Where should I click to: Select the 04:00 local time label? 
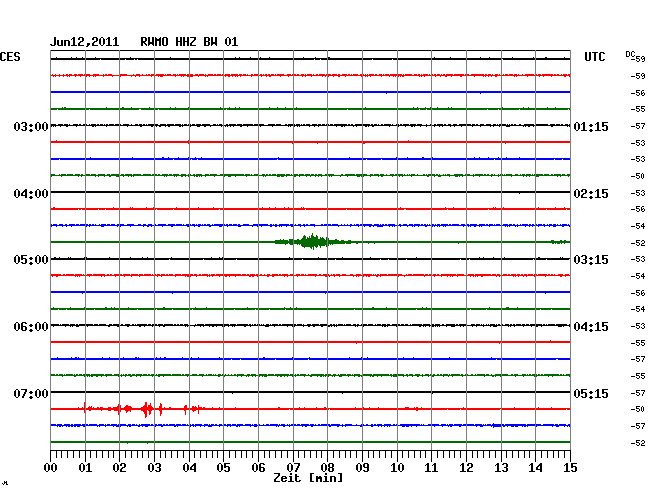pos(31,194)
